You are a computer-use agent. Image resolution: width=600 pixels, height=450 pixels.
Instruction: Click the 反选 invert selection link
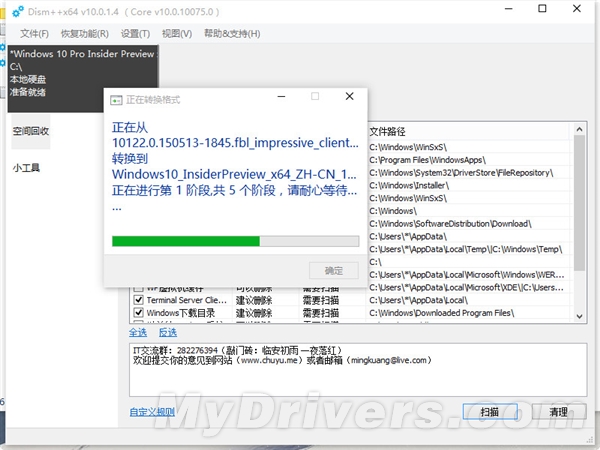(x=168, y=333)
